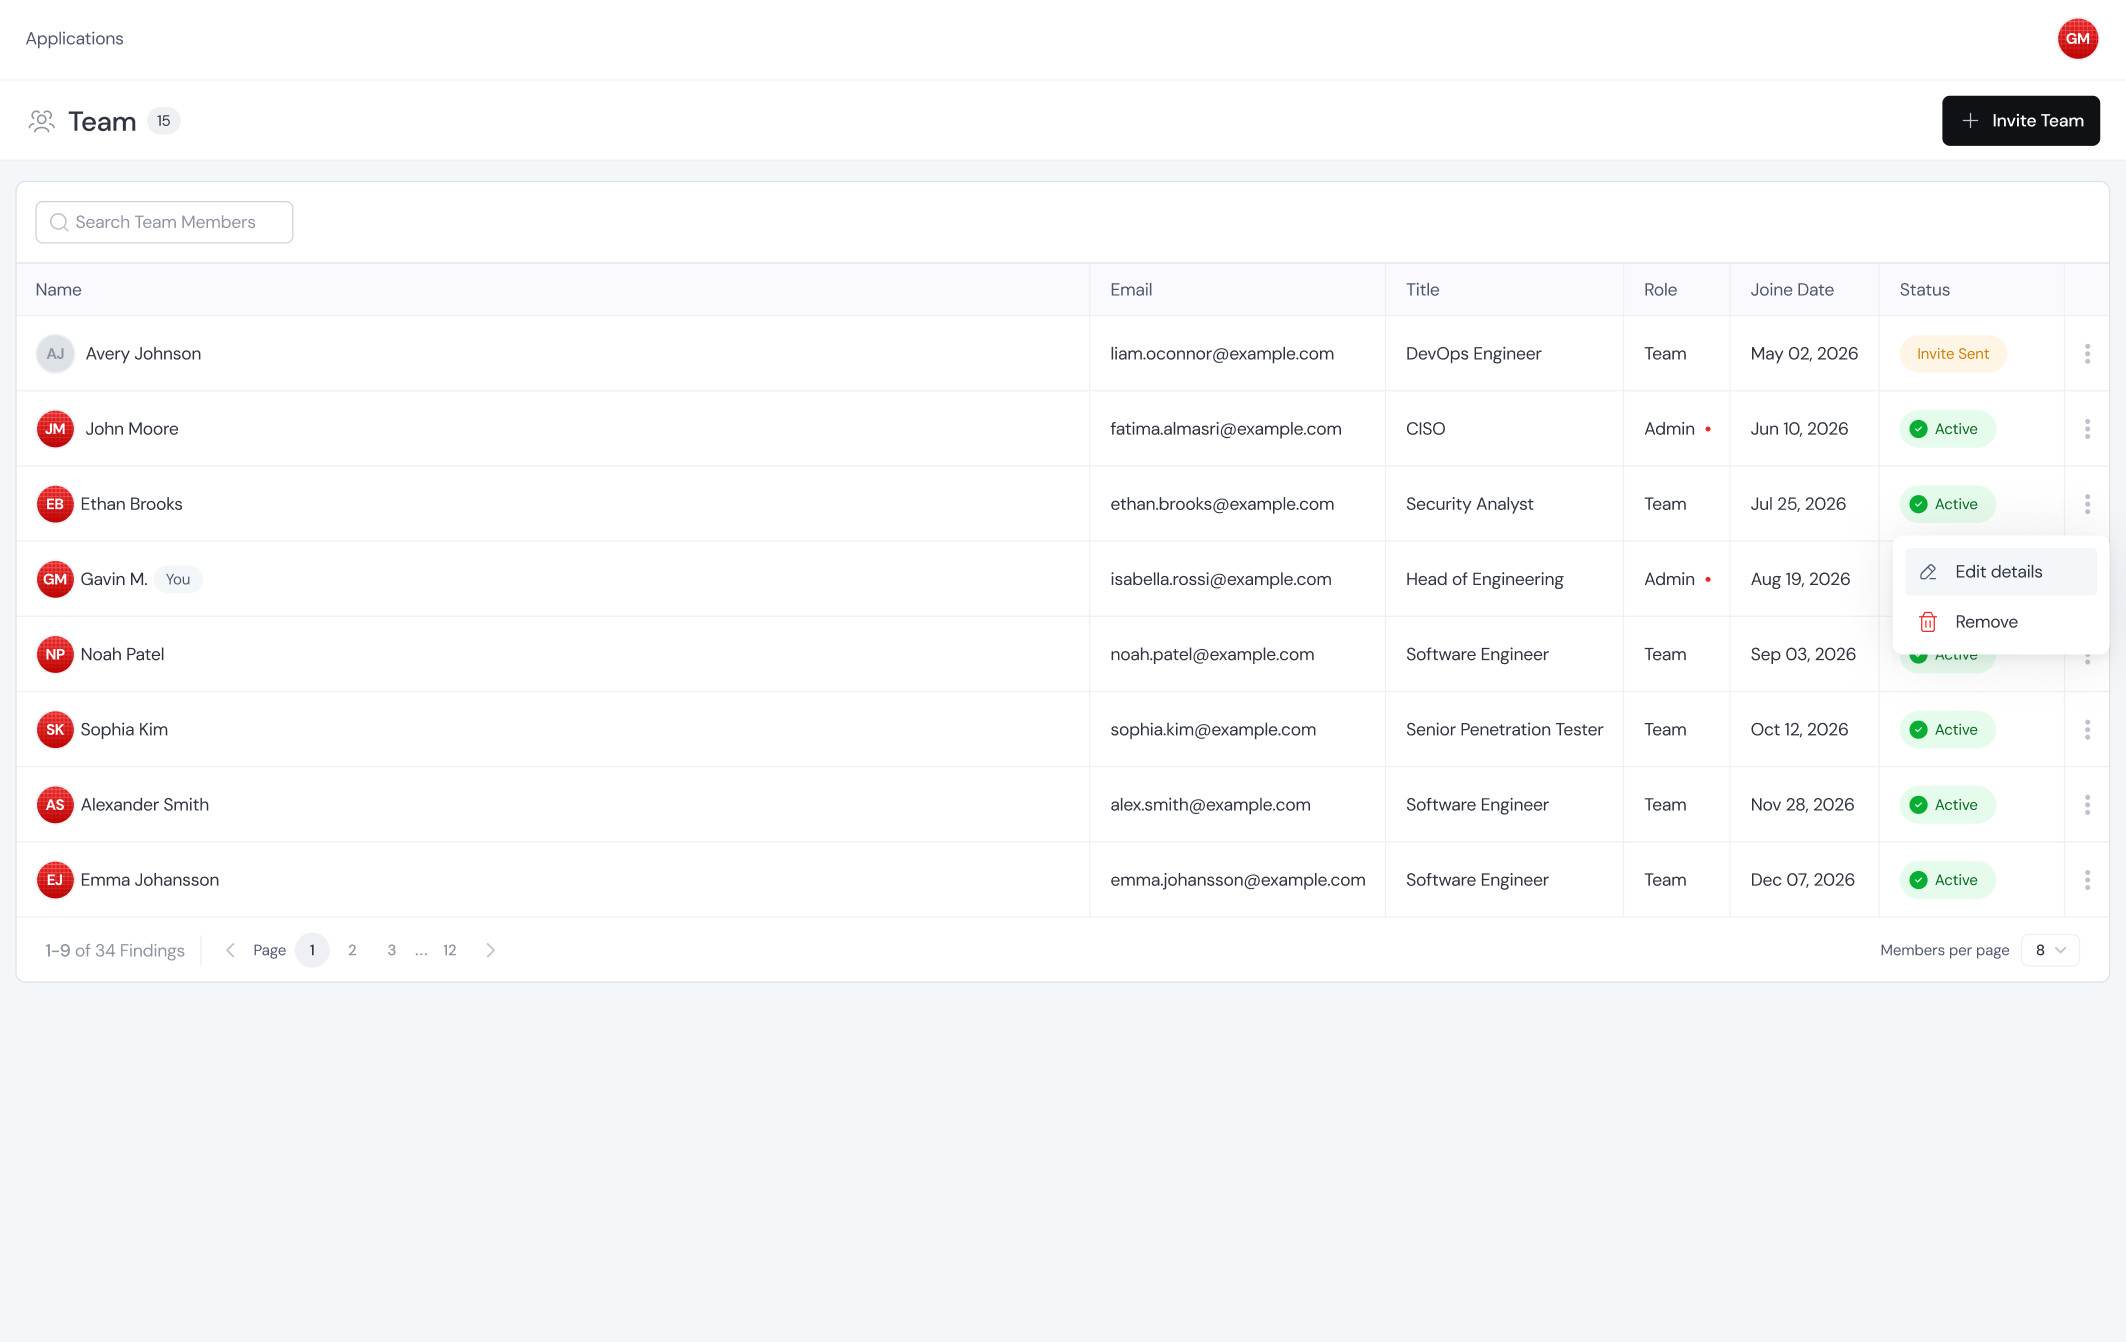Open three-dot menu for Alexander Smith
Screen dimensions: 2126x1342
tap(2087, 805)
